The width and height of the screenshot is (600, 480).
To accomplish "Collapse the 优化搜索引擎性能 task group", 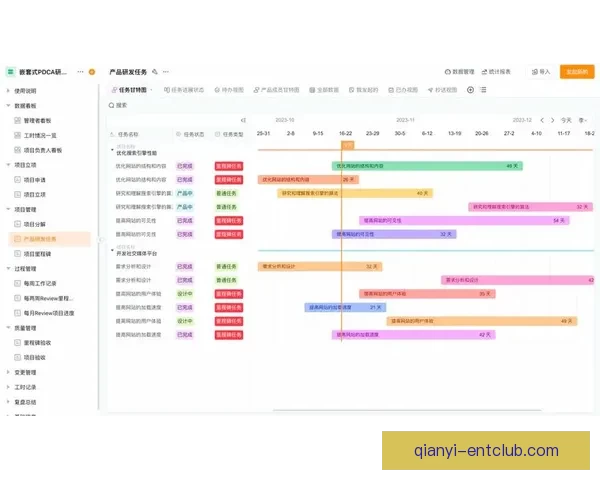I will pos(112,152).
